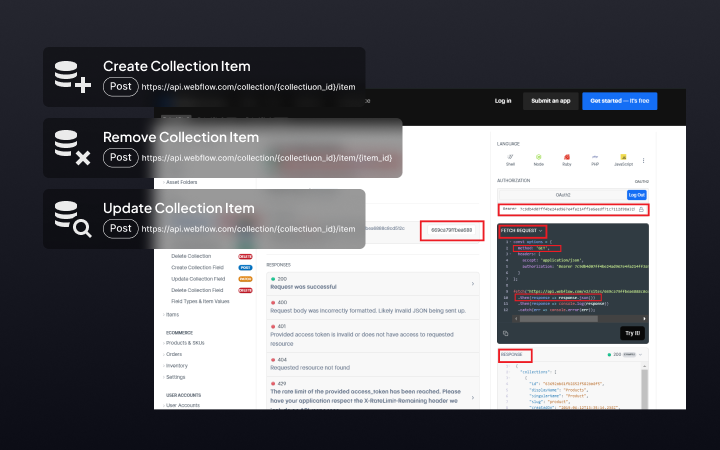Expand the Inventory sidebar section
This screenshot has width=720, height=450.
click(175, 366)
